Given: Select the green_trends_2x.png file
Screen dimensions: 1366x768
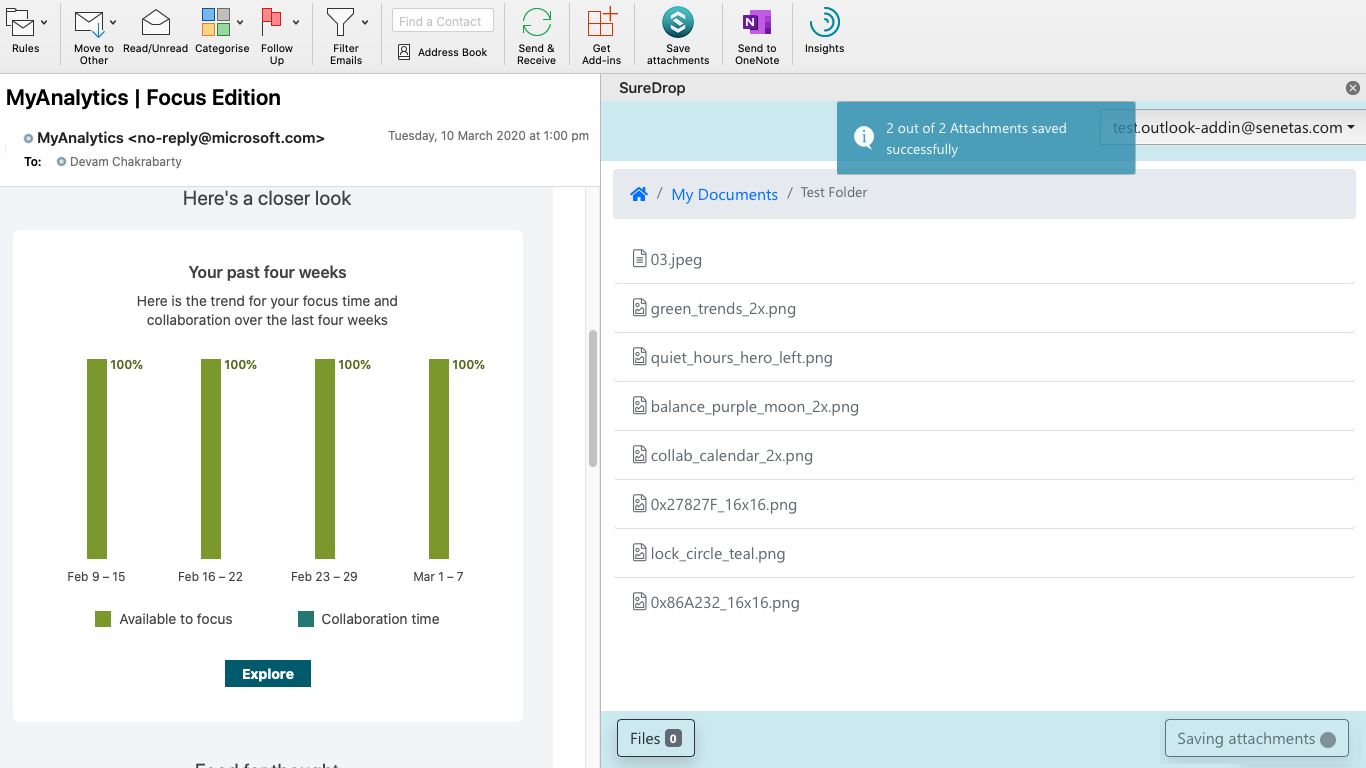Looking at the screenshot, I should click(984, 308).
